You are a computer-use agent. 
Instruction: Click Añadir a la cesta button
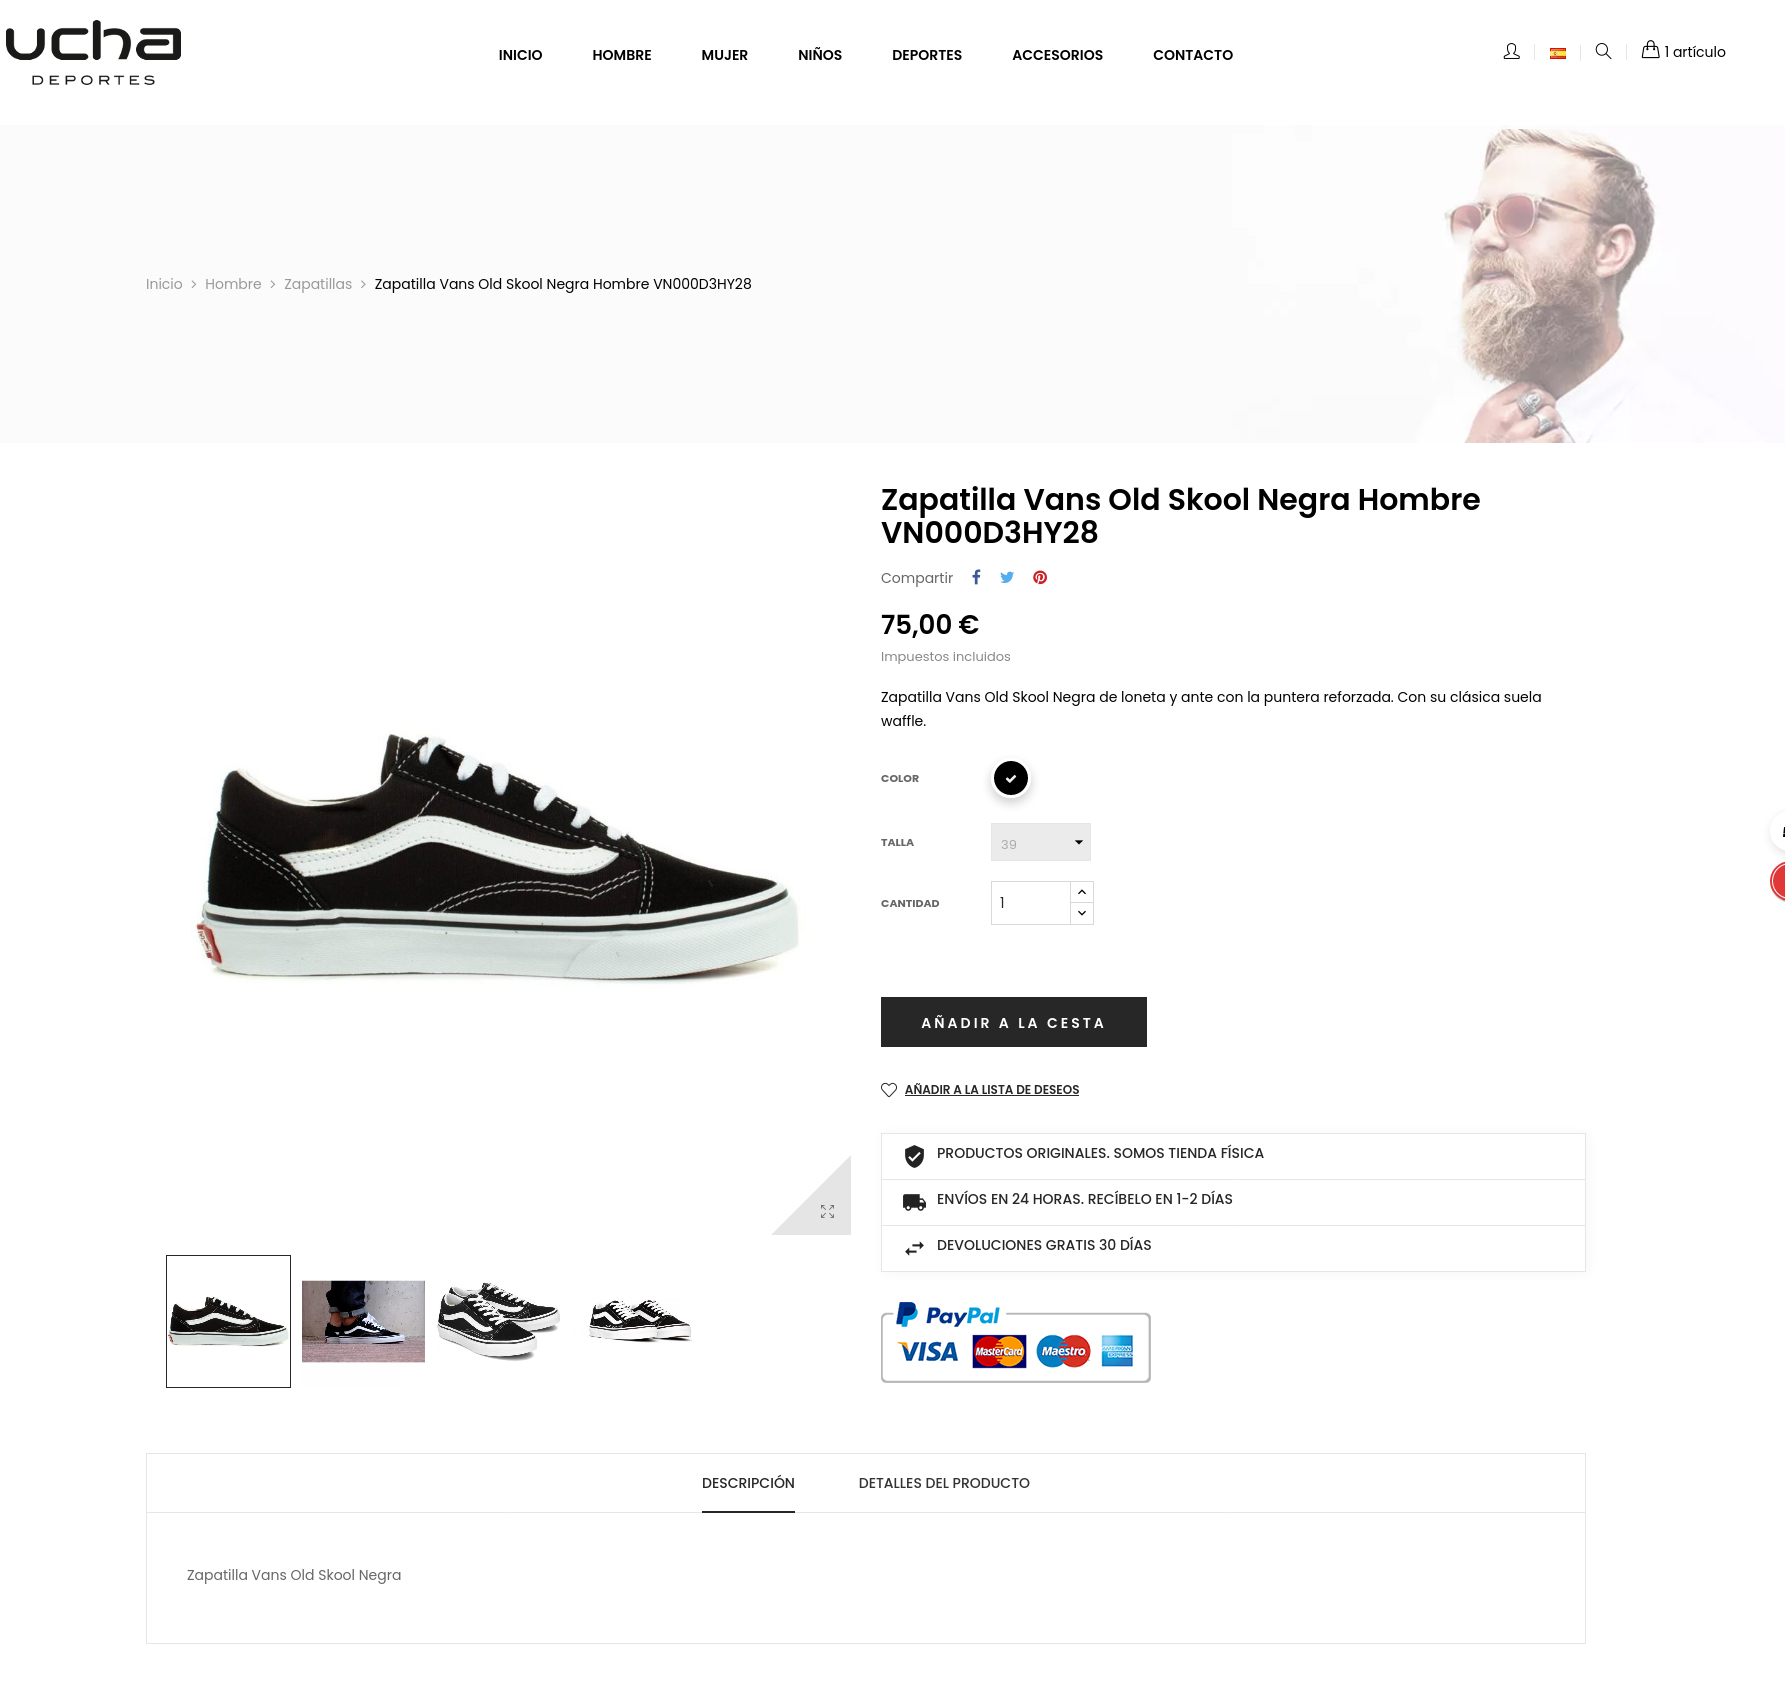[1014, 1022]
